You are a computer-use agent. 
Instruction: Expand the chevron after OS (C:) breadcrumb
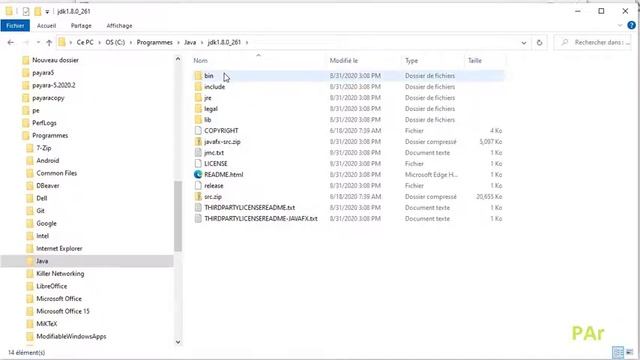coord(131,42)
